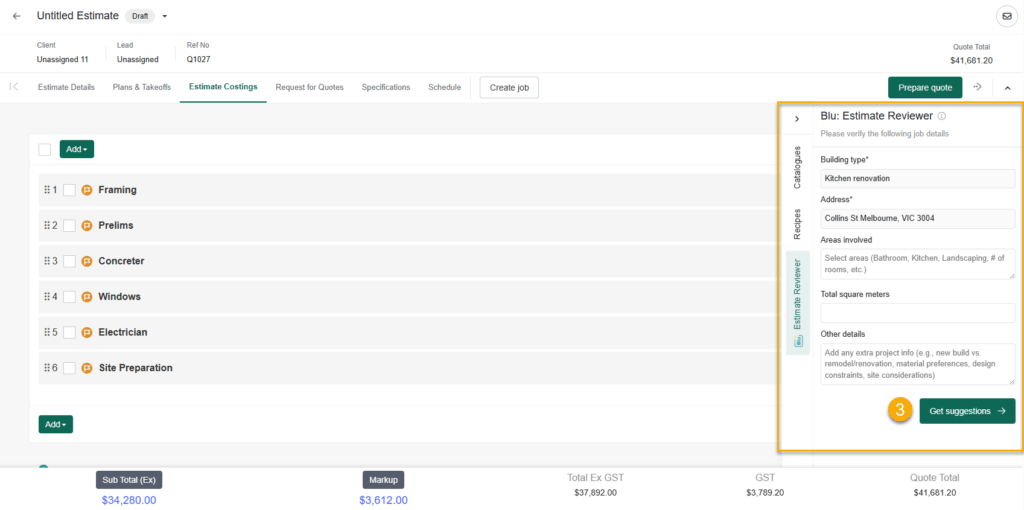Open the top Add dropdown button

[76, 149]
